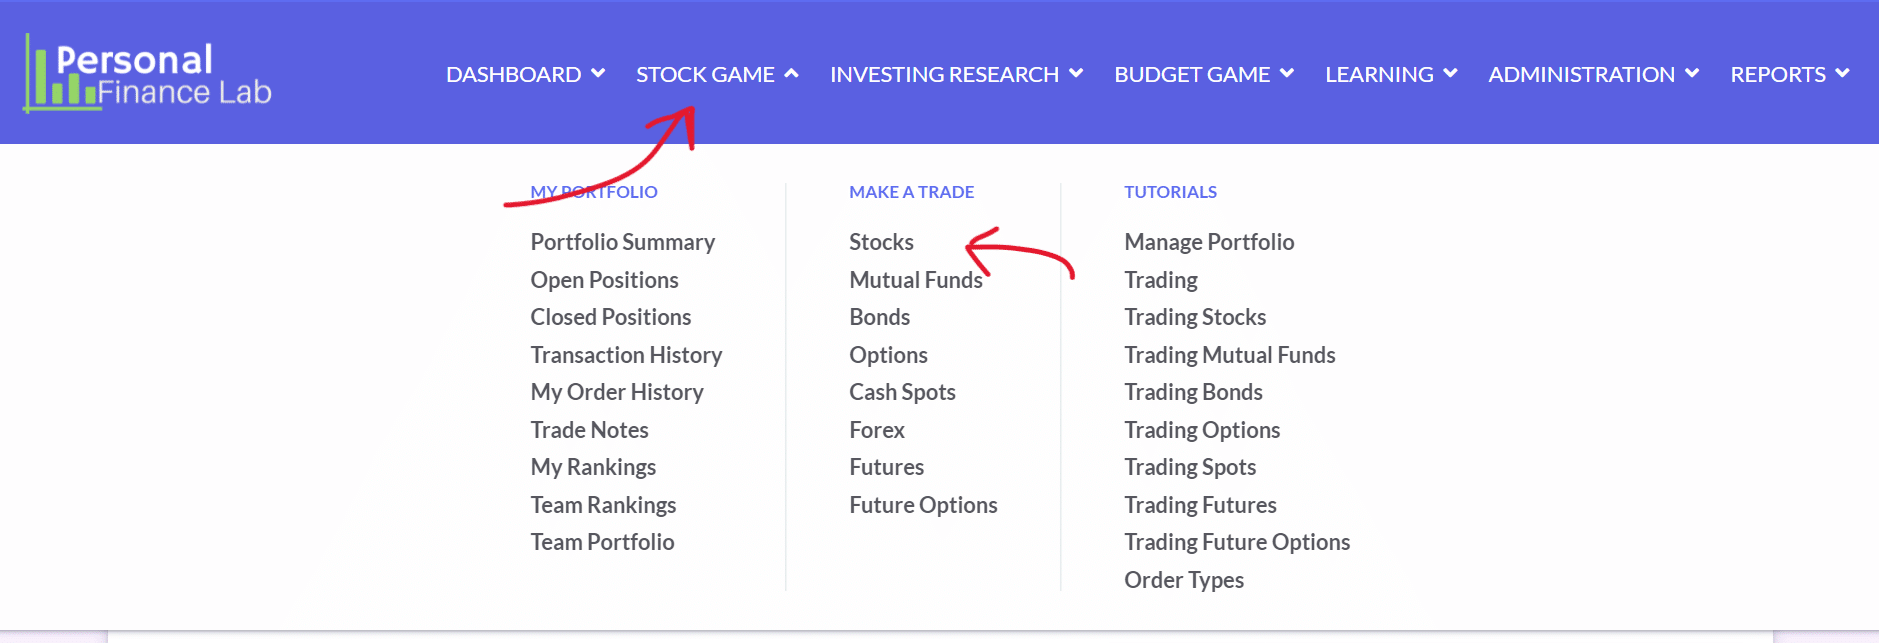Select Future Options trade link

tap(923, 505)
